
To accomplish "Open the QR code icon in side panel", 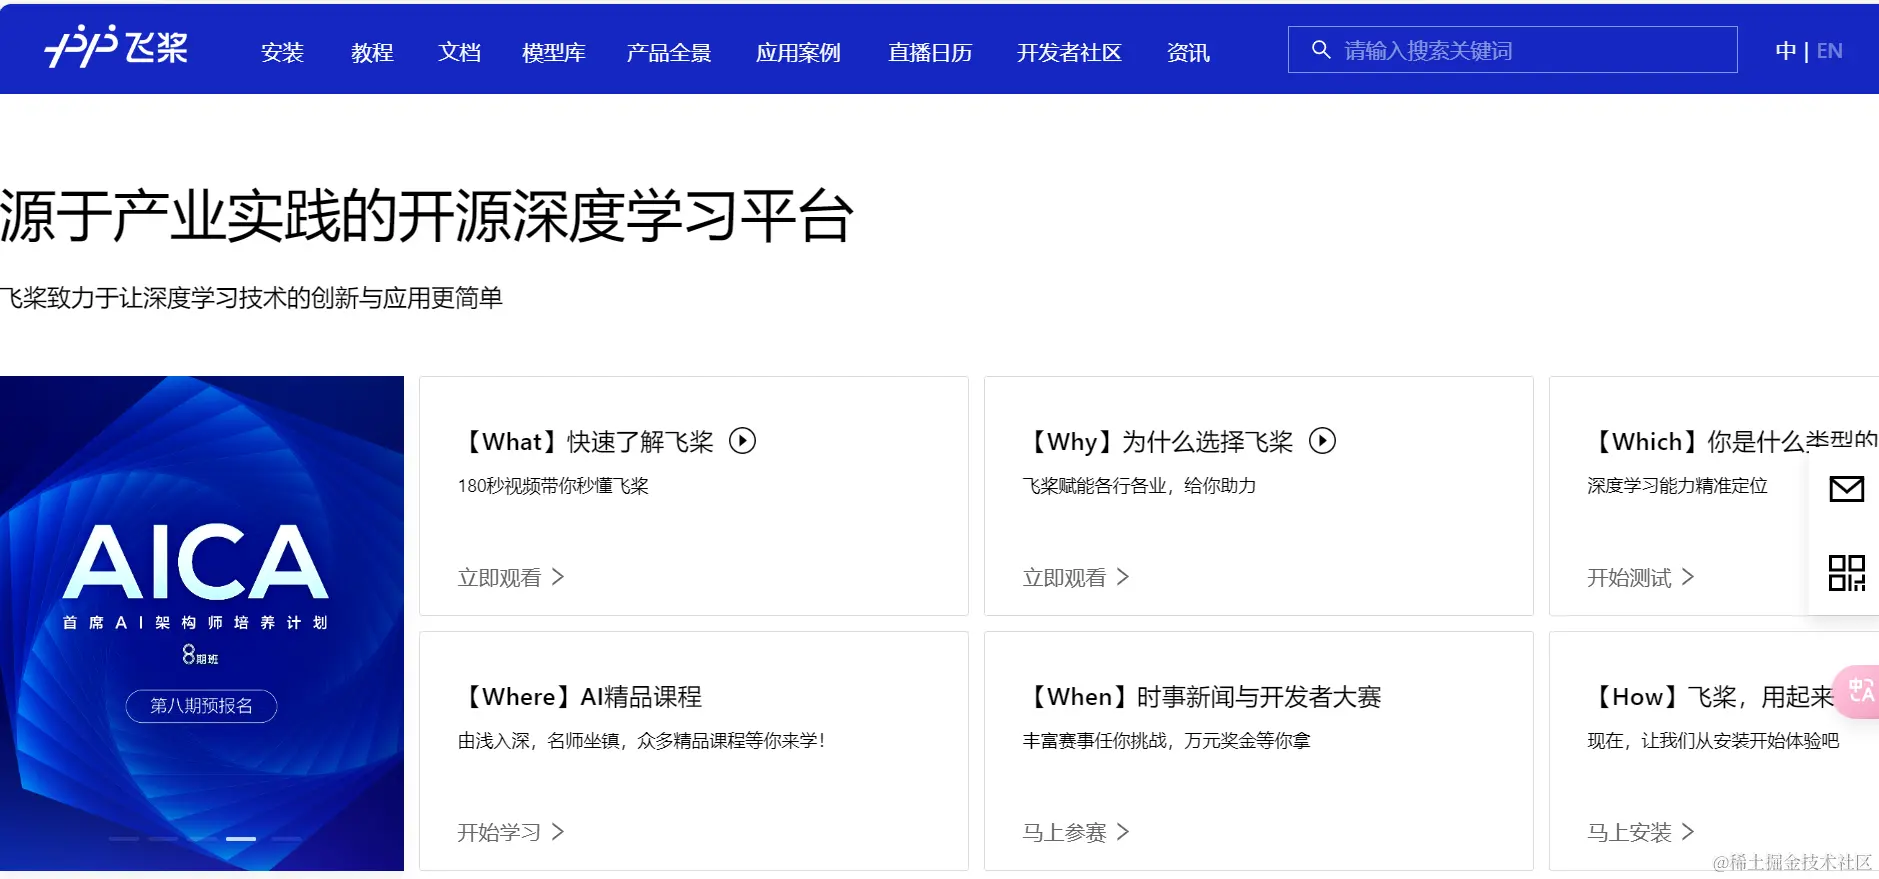I will coord(1846,573).
